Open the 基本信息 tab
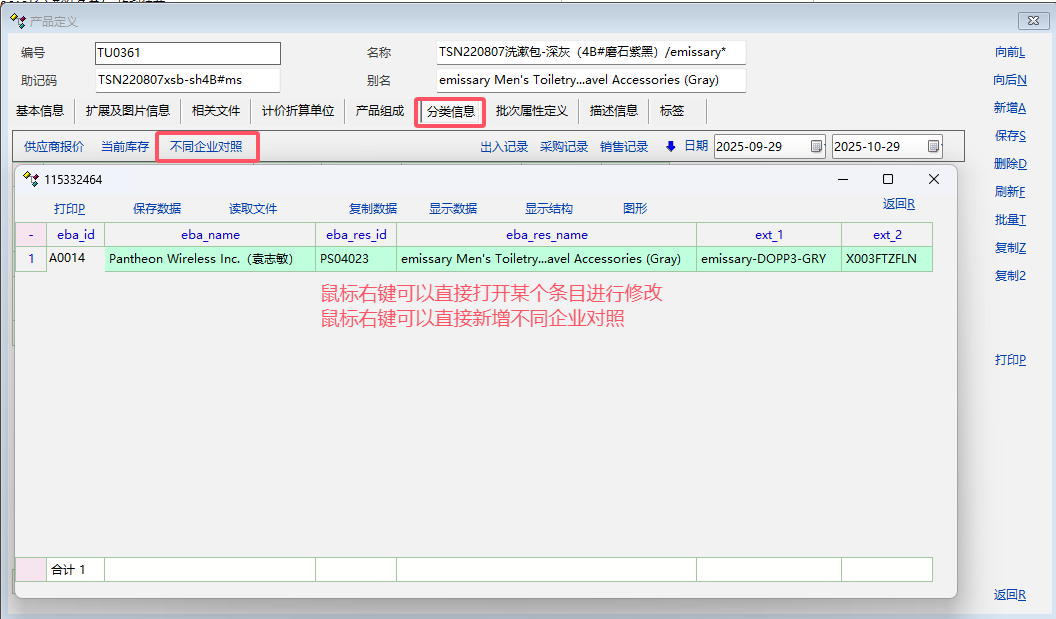Image resolution: width=1056 pixels, height=619 pixels. pos(40,111)
